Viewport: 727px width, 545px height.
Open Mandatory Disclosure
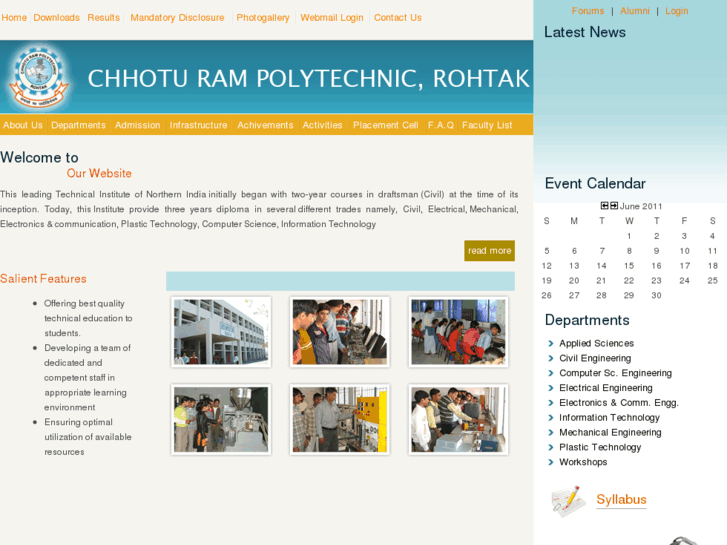tap(177, 18)
